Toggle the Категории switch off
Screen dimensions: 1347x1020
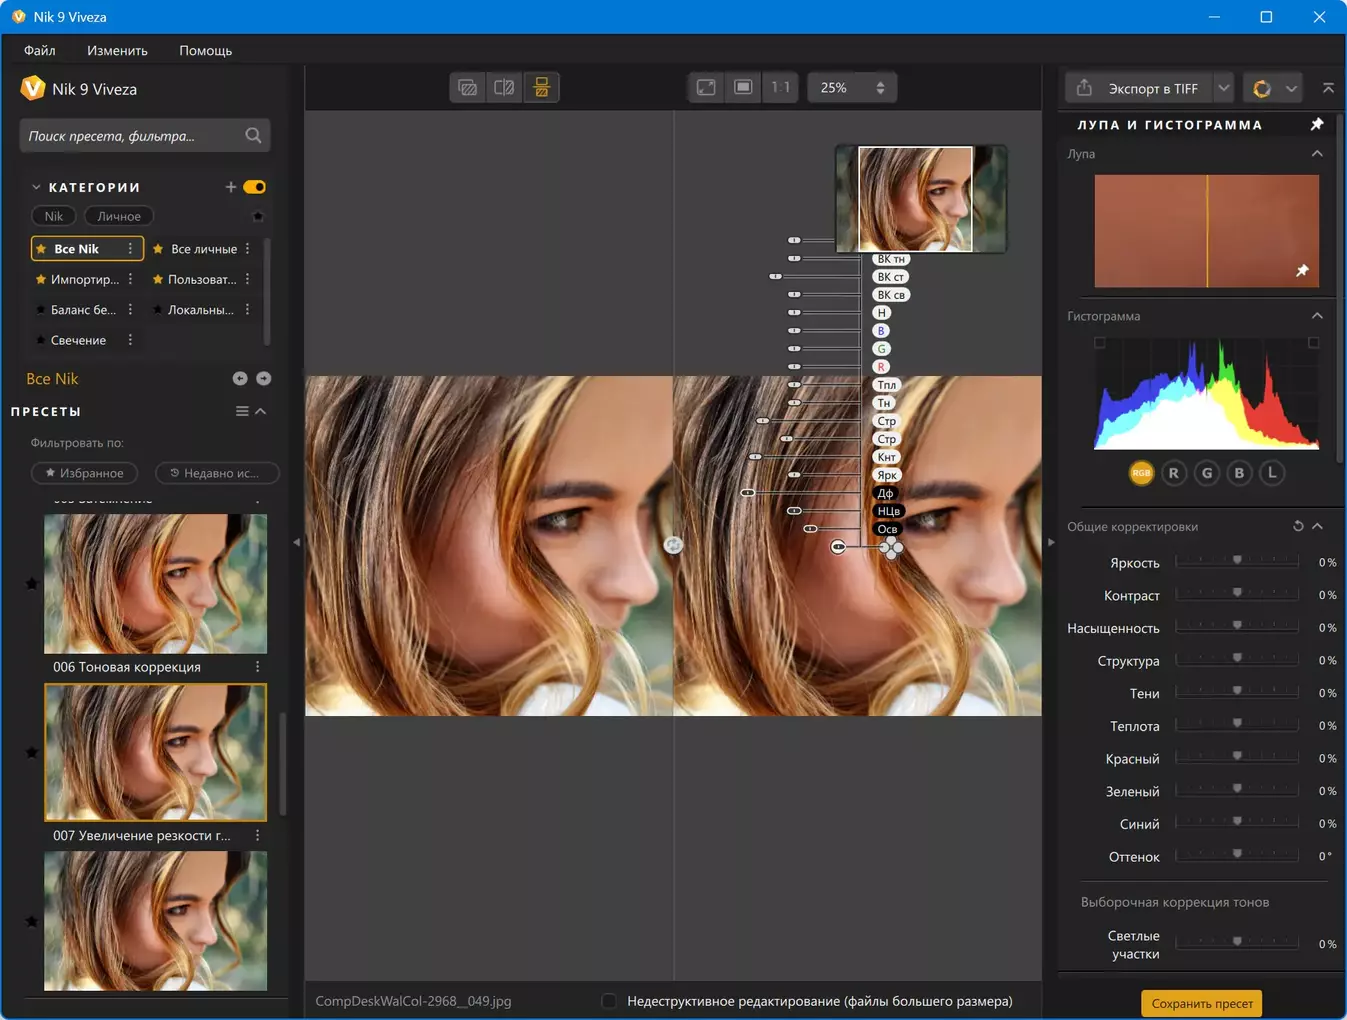click(255, 187)
